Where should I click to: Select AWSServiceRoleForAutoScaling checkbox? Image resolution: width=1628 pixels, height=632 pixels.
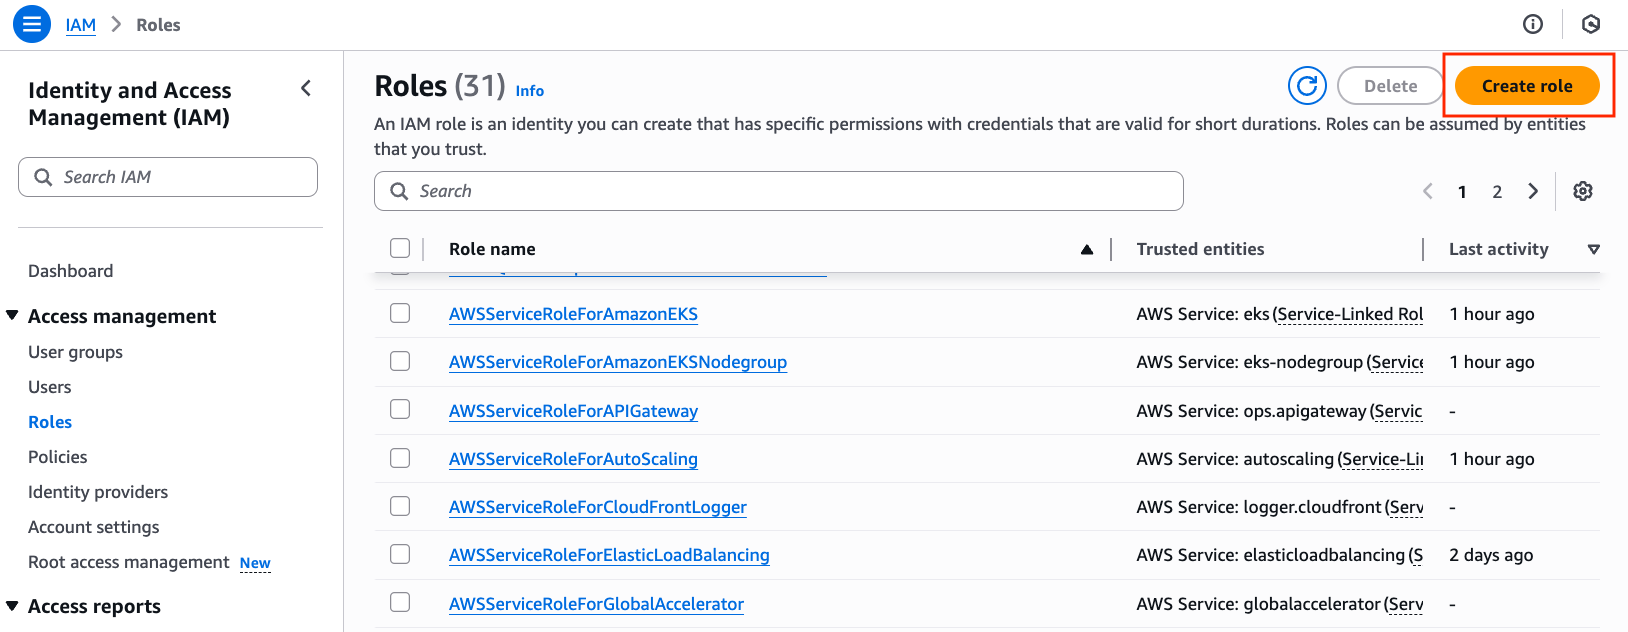(400, 458)
